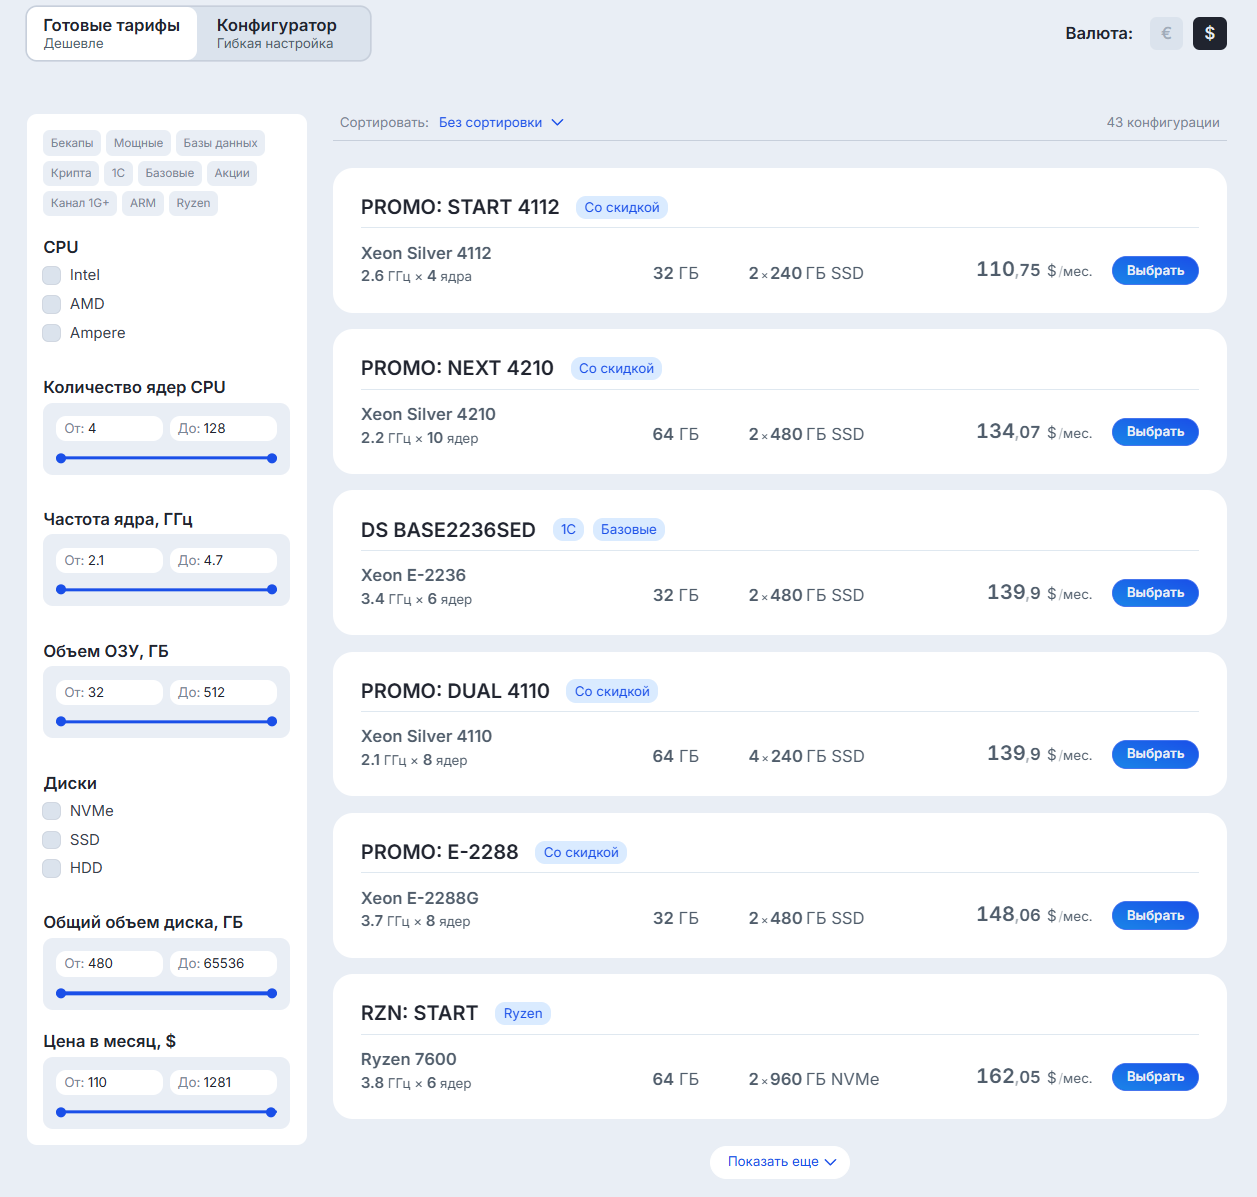Click the right handle of RAM slider
Viewport: 1257px width, 1197px height.
coord(272,721)
